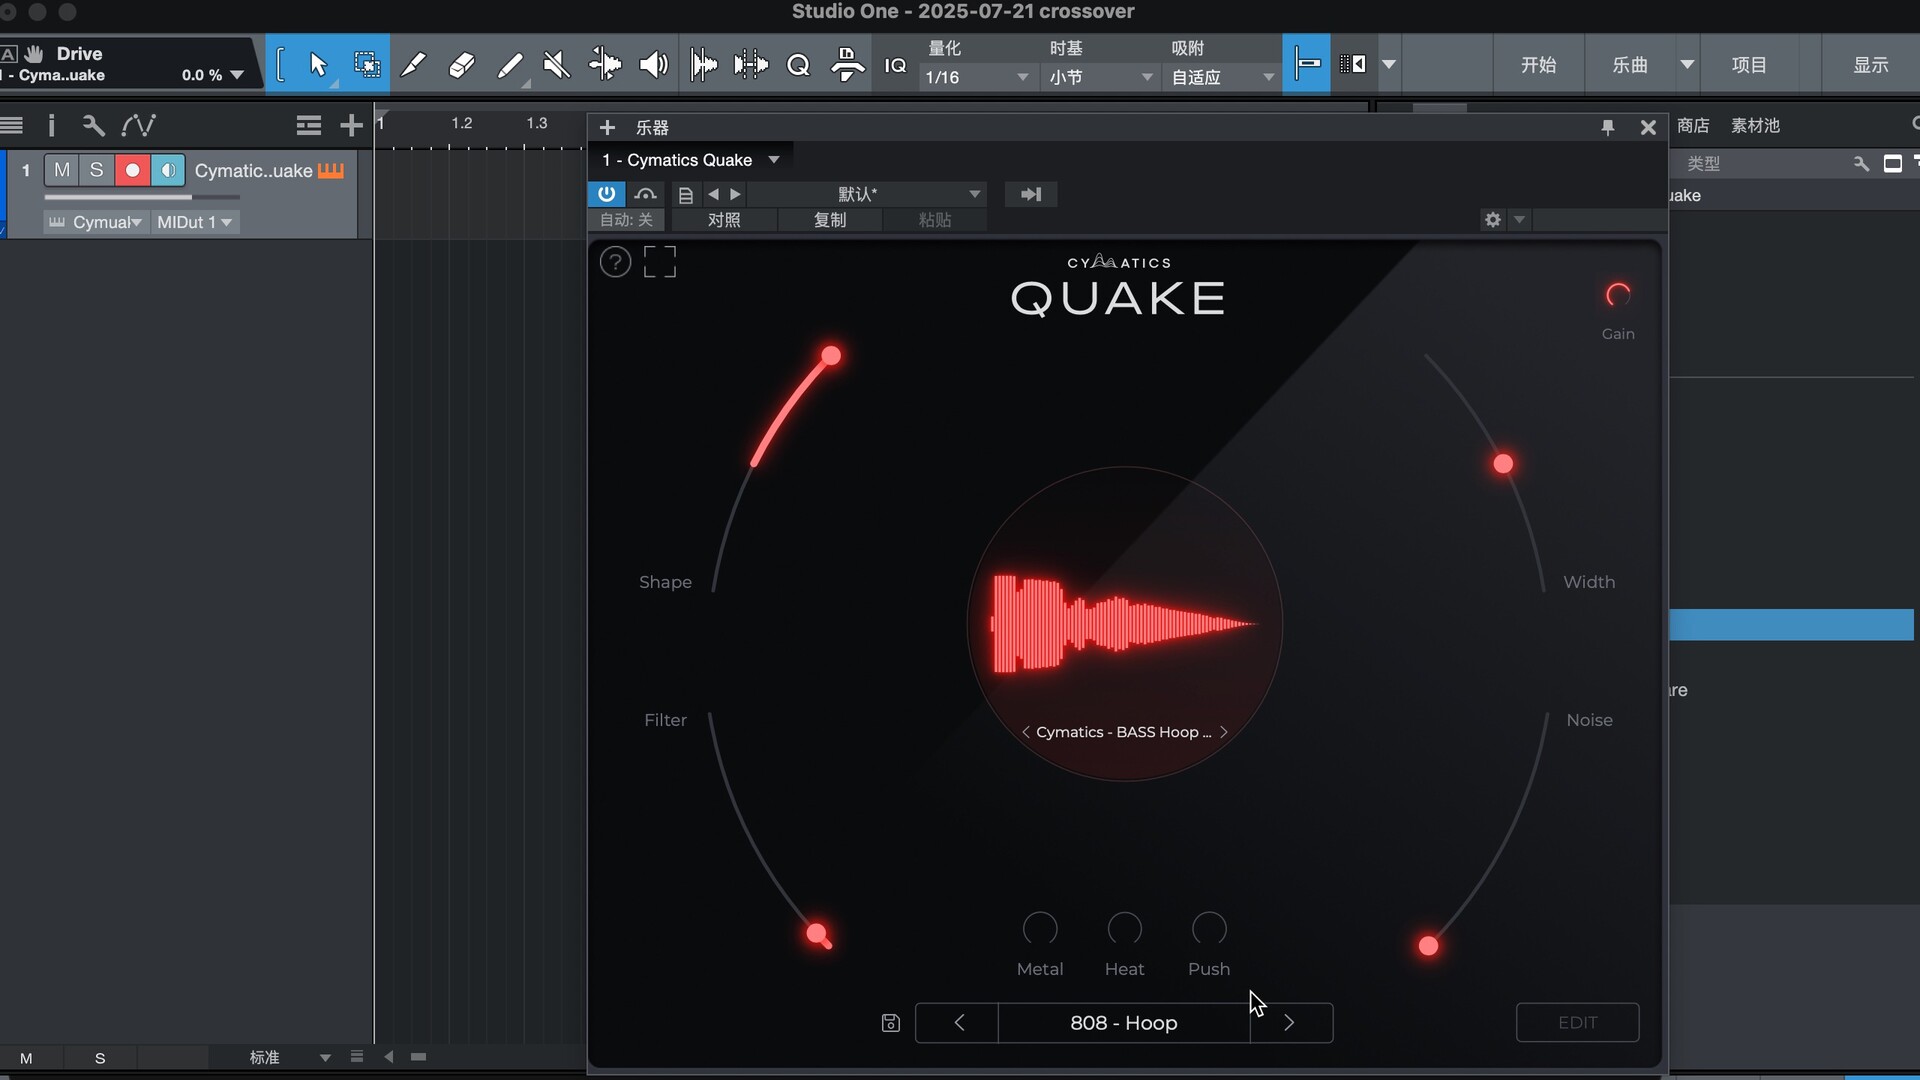This screenshot has width=1920, height=1080.
Task: Show automation curve icon
Action: (138, 125)
